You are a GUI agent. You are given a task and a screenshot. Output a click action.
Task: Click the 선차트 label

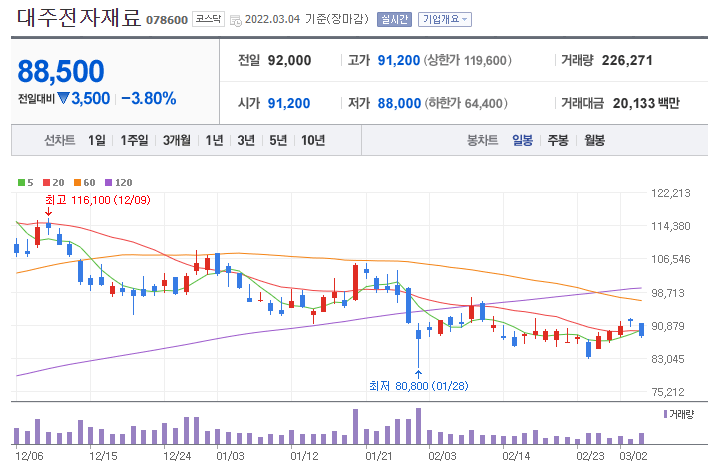pos(60,140)
